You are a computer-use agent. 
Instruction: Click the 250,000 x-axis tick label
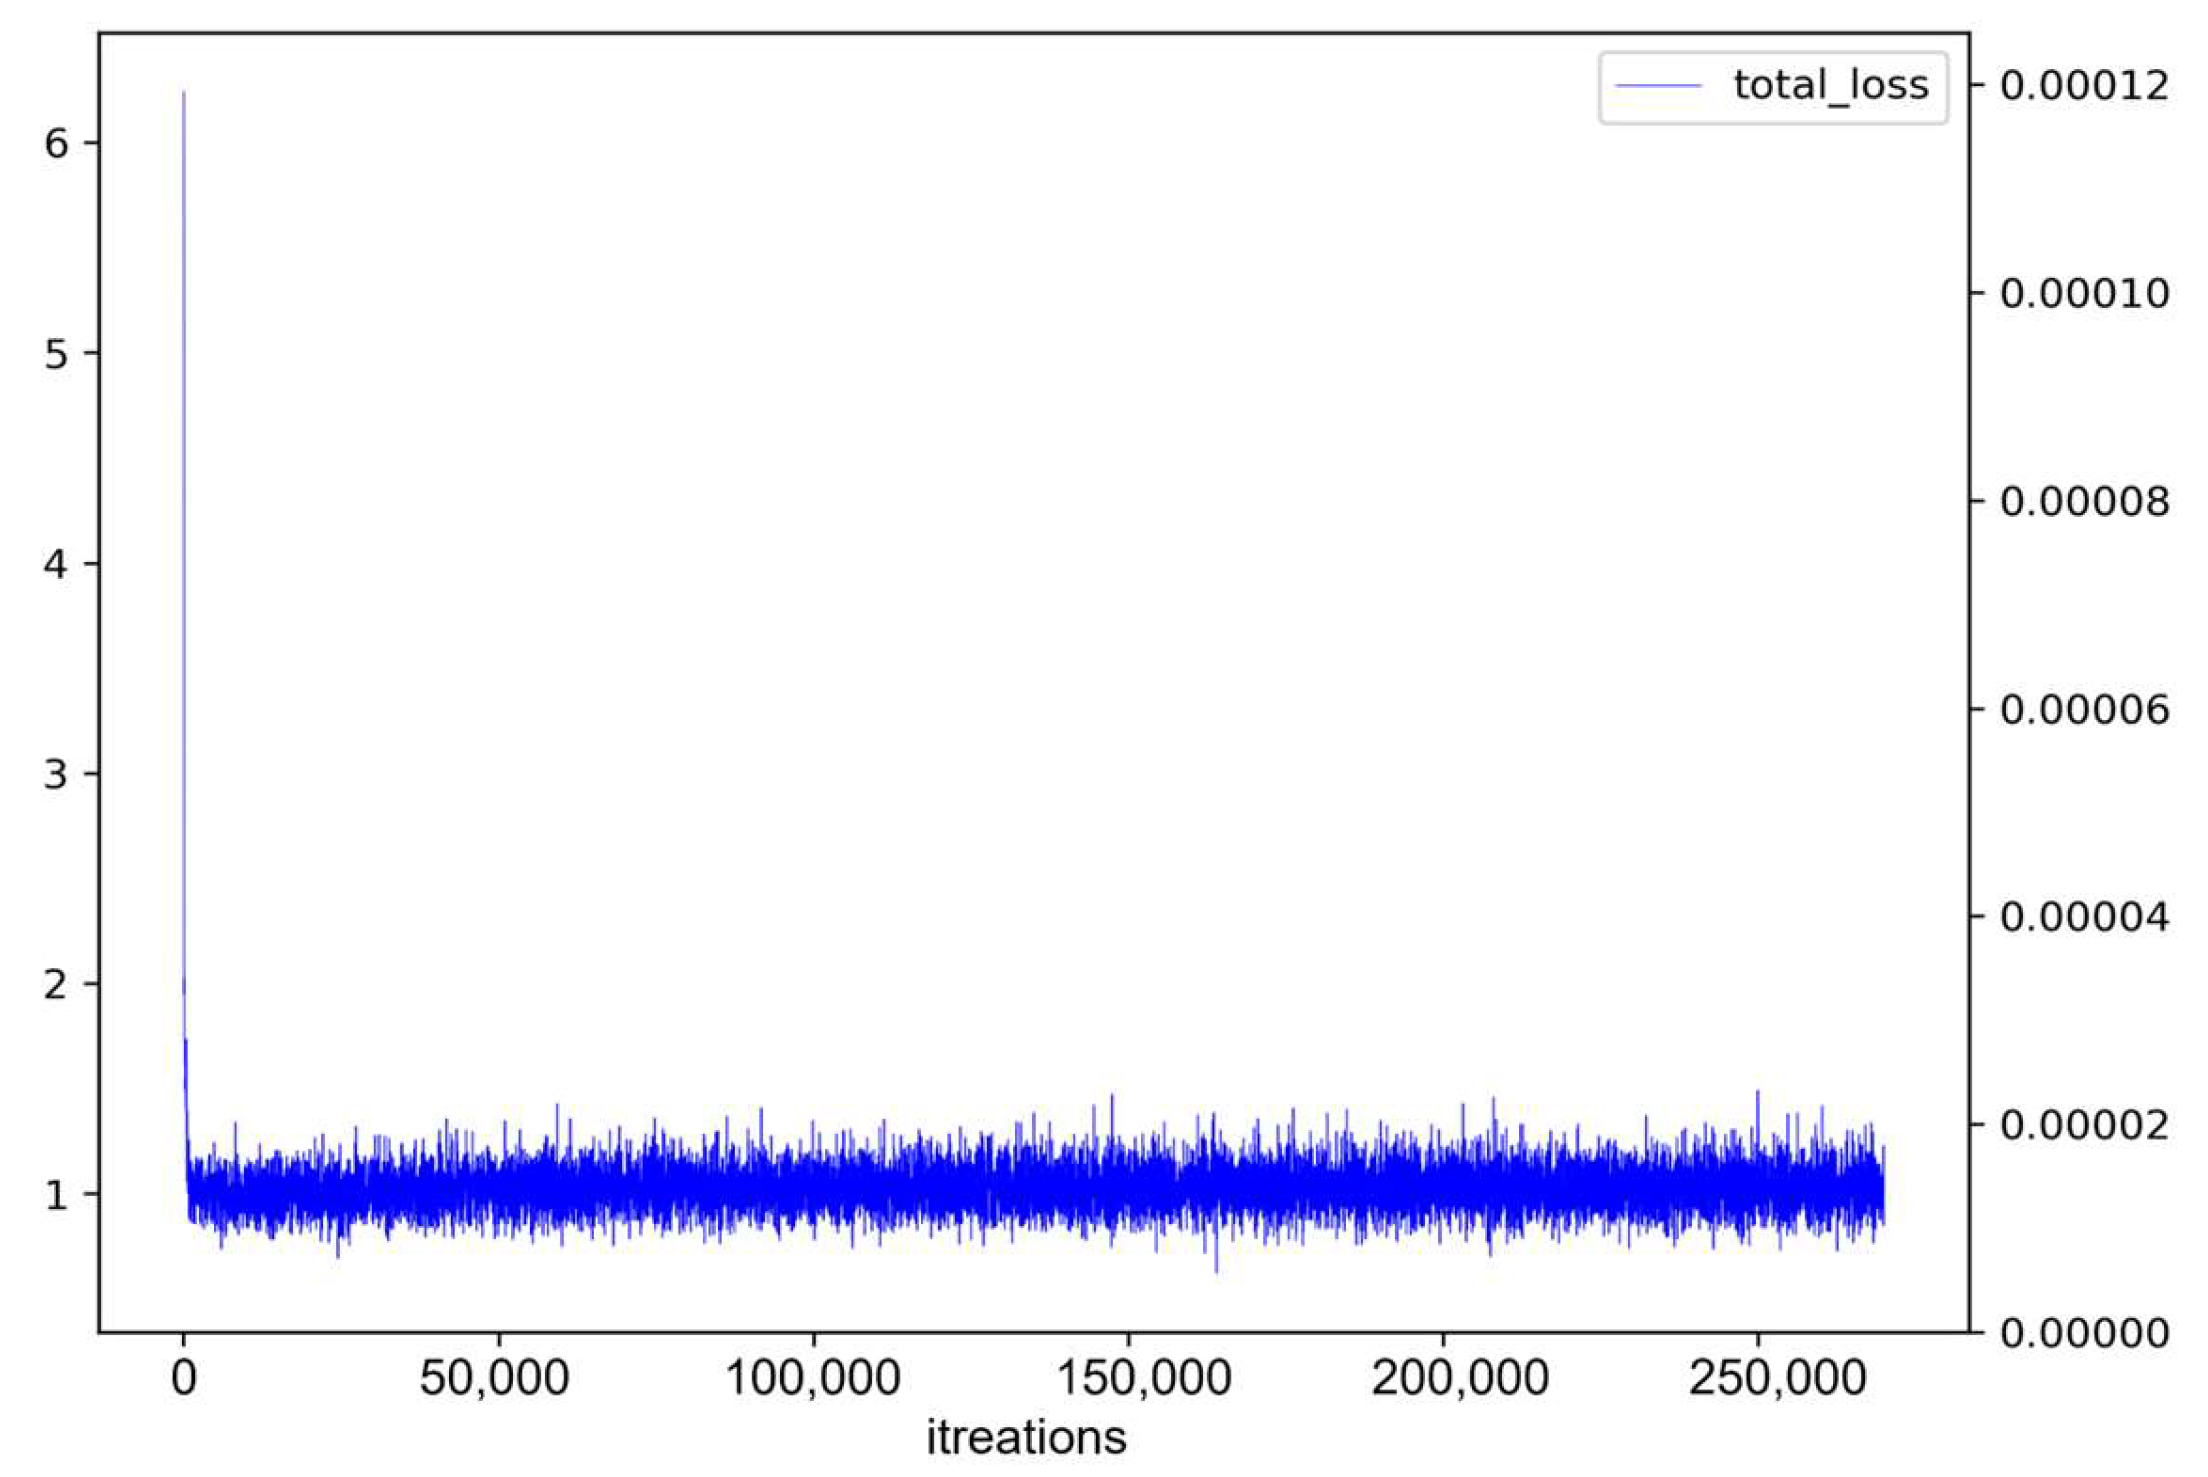pyautogui.click(x=1777, y=1379)
